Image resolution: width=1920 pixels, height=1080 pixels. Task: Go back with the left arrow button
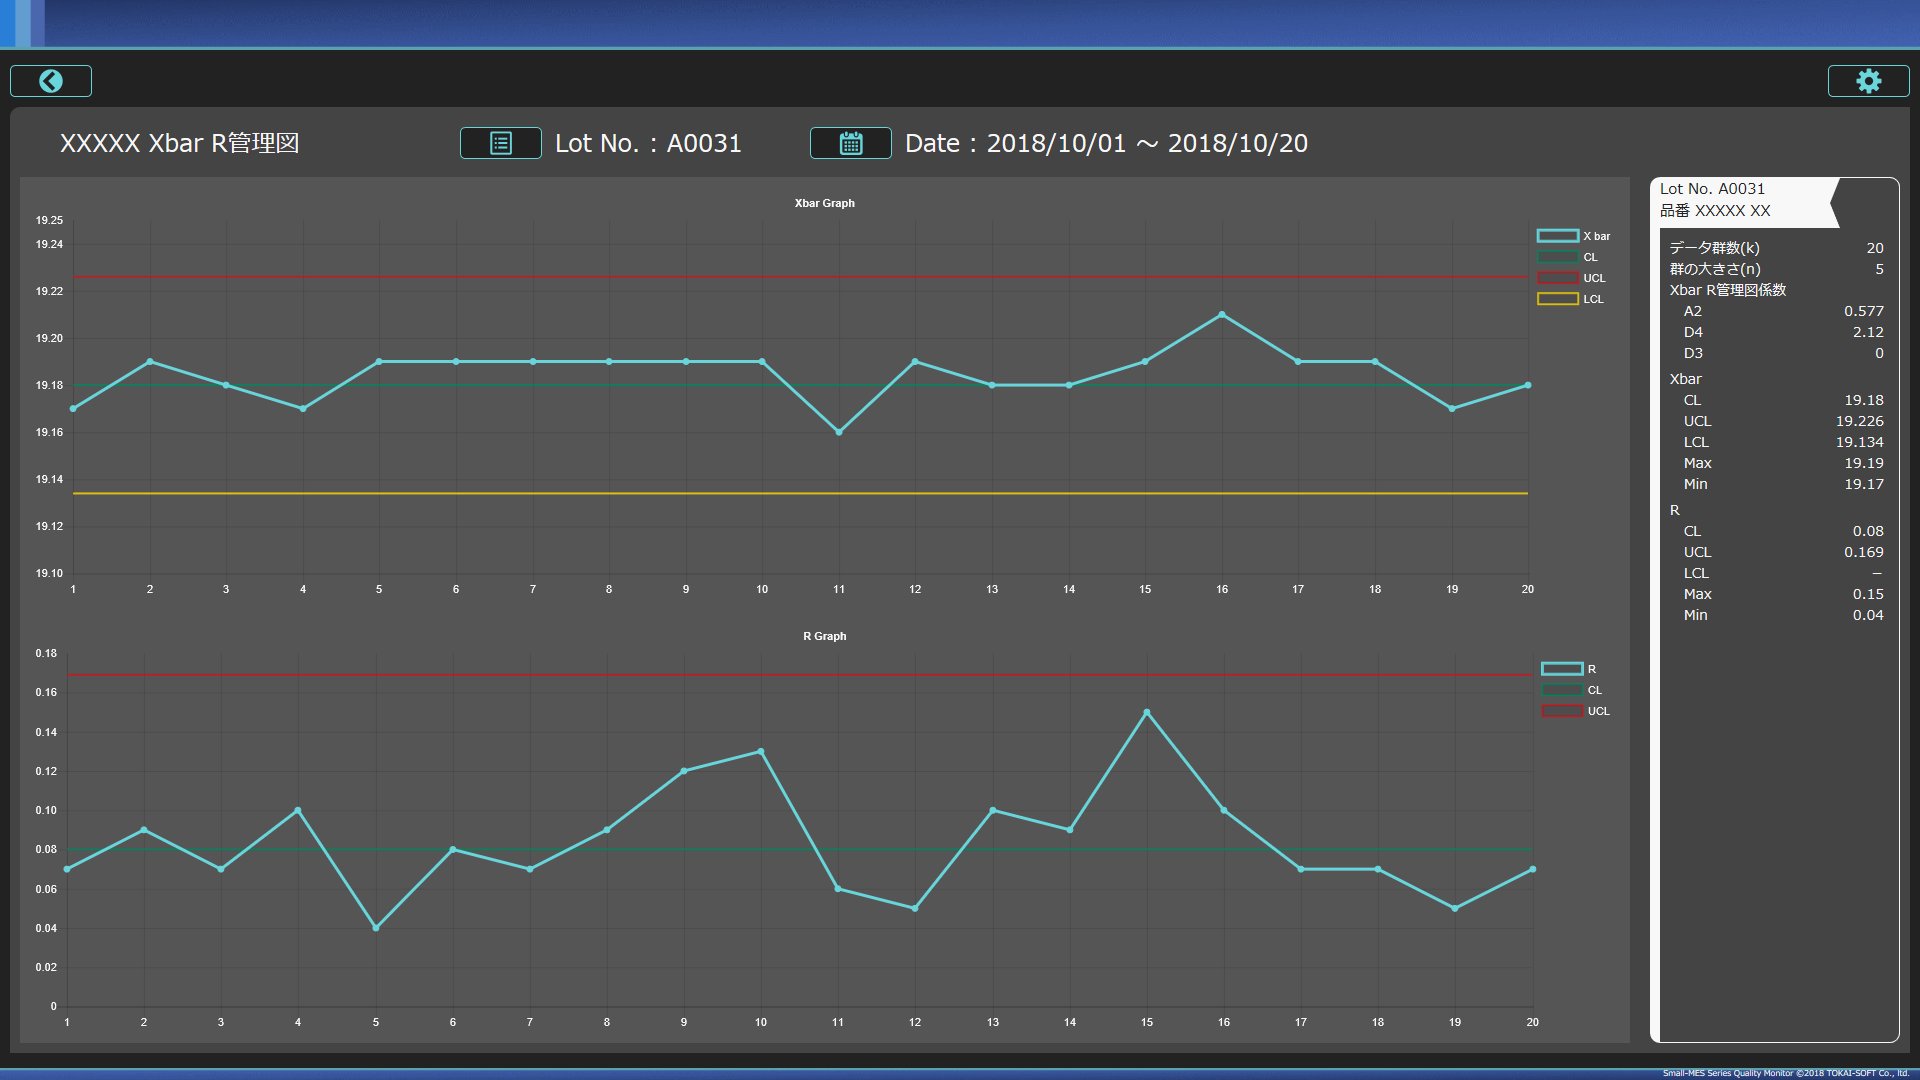[x=51, y=81]
